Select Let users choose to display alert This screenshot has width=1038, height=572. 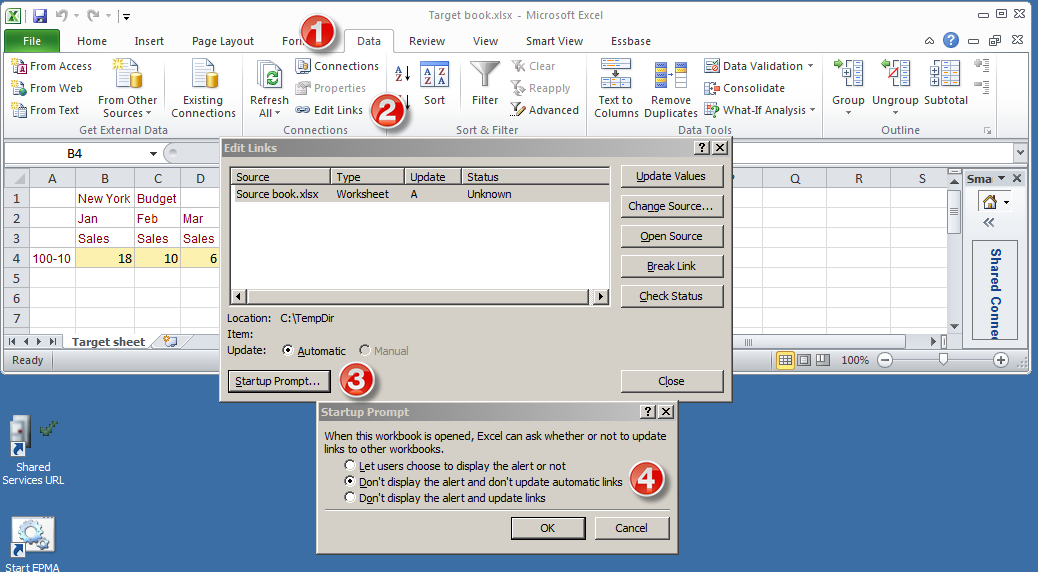350,465
